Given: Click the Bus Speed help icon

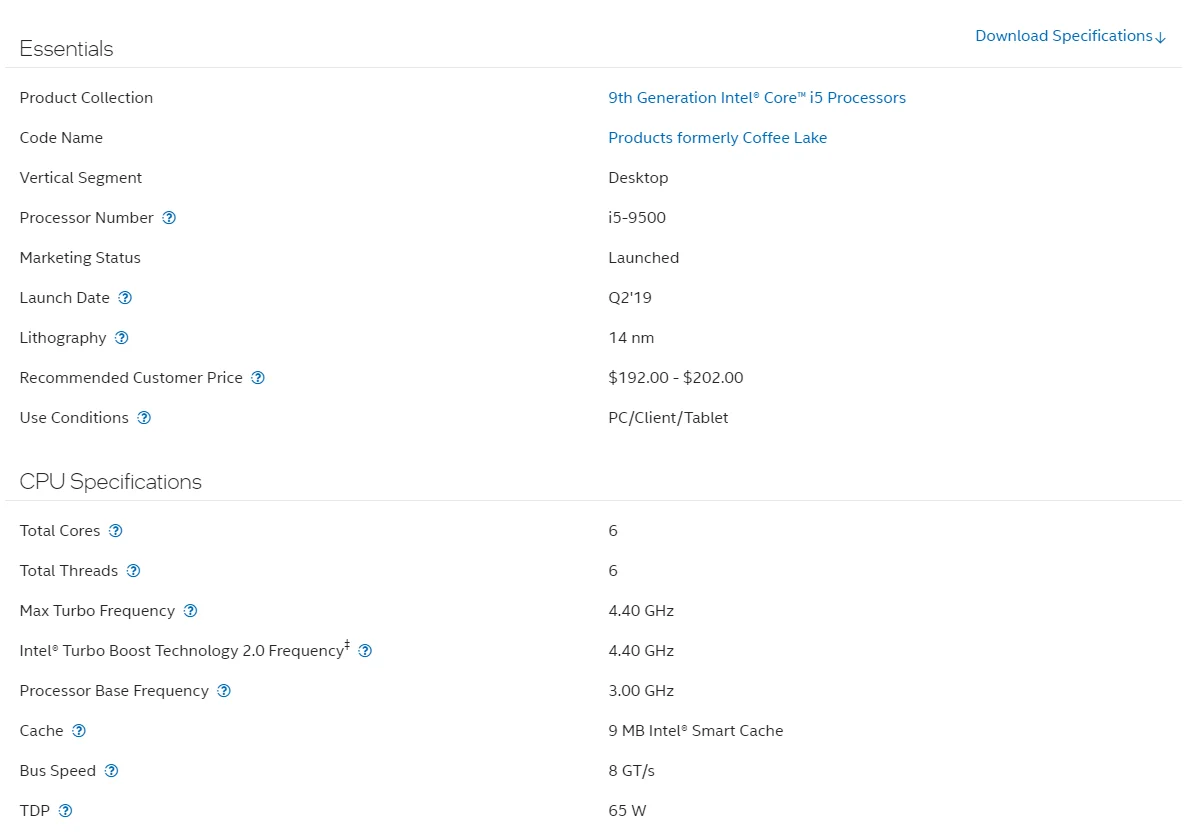Looking at the screenshot, I should point(111,771).
